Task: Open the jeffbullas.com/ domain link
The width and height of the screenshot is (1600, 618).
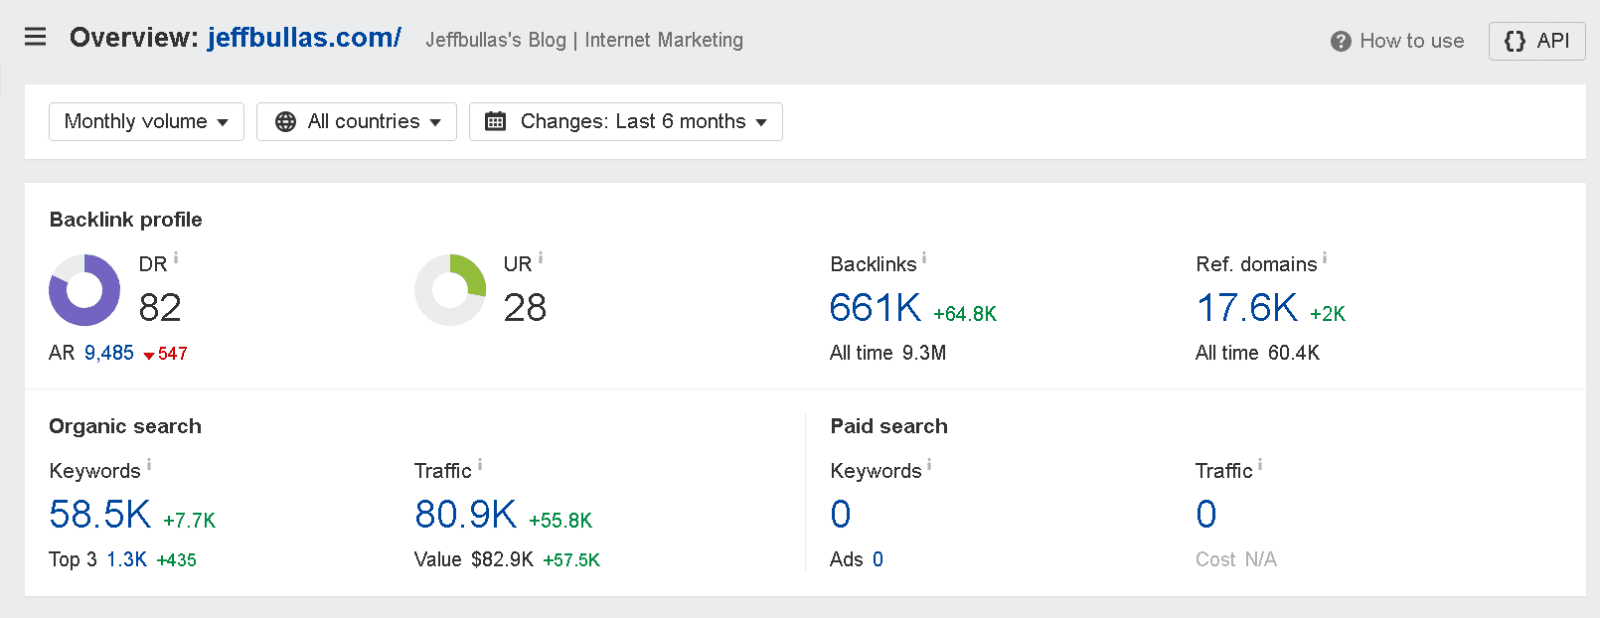Action: tap(304, 38)
